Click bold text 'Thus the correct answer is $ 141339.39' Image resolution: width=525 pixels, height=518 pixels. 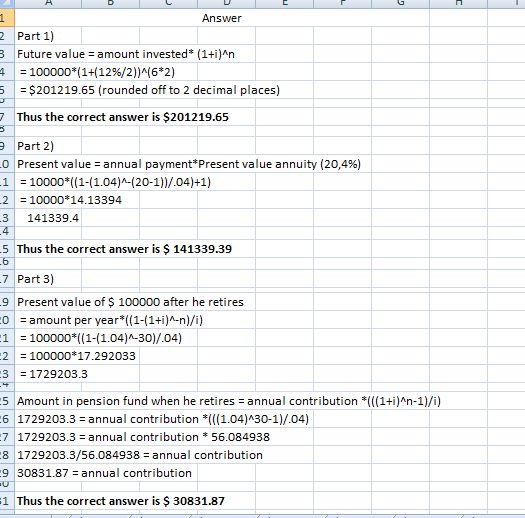(124, 249)
